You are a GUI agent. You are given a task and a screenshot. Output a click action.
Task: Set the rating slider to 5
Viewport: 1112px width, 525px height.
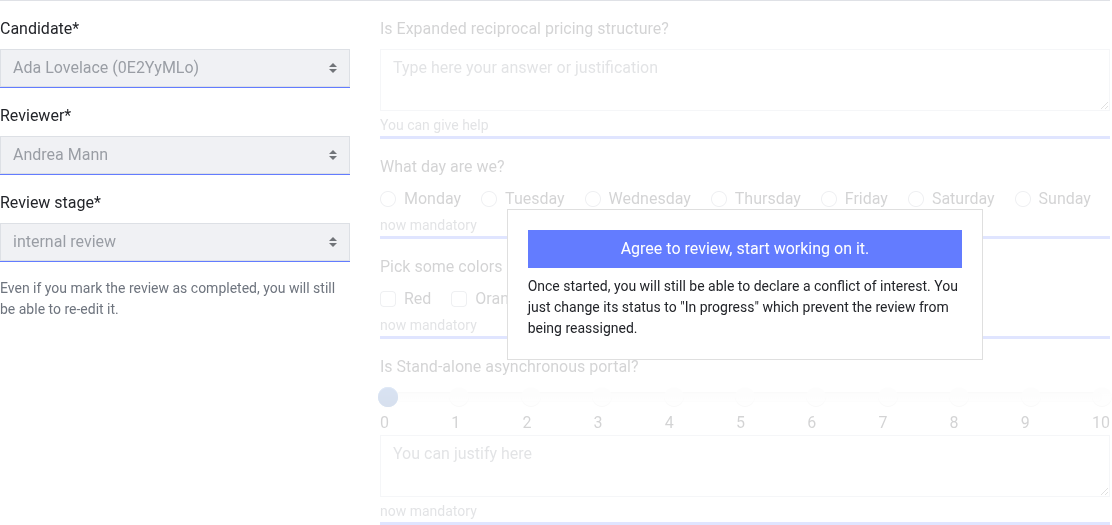pyautogui.click(x=741, y=397)
